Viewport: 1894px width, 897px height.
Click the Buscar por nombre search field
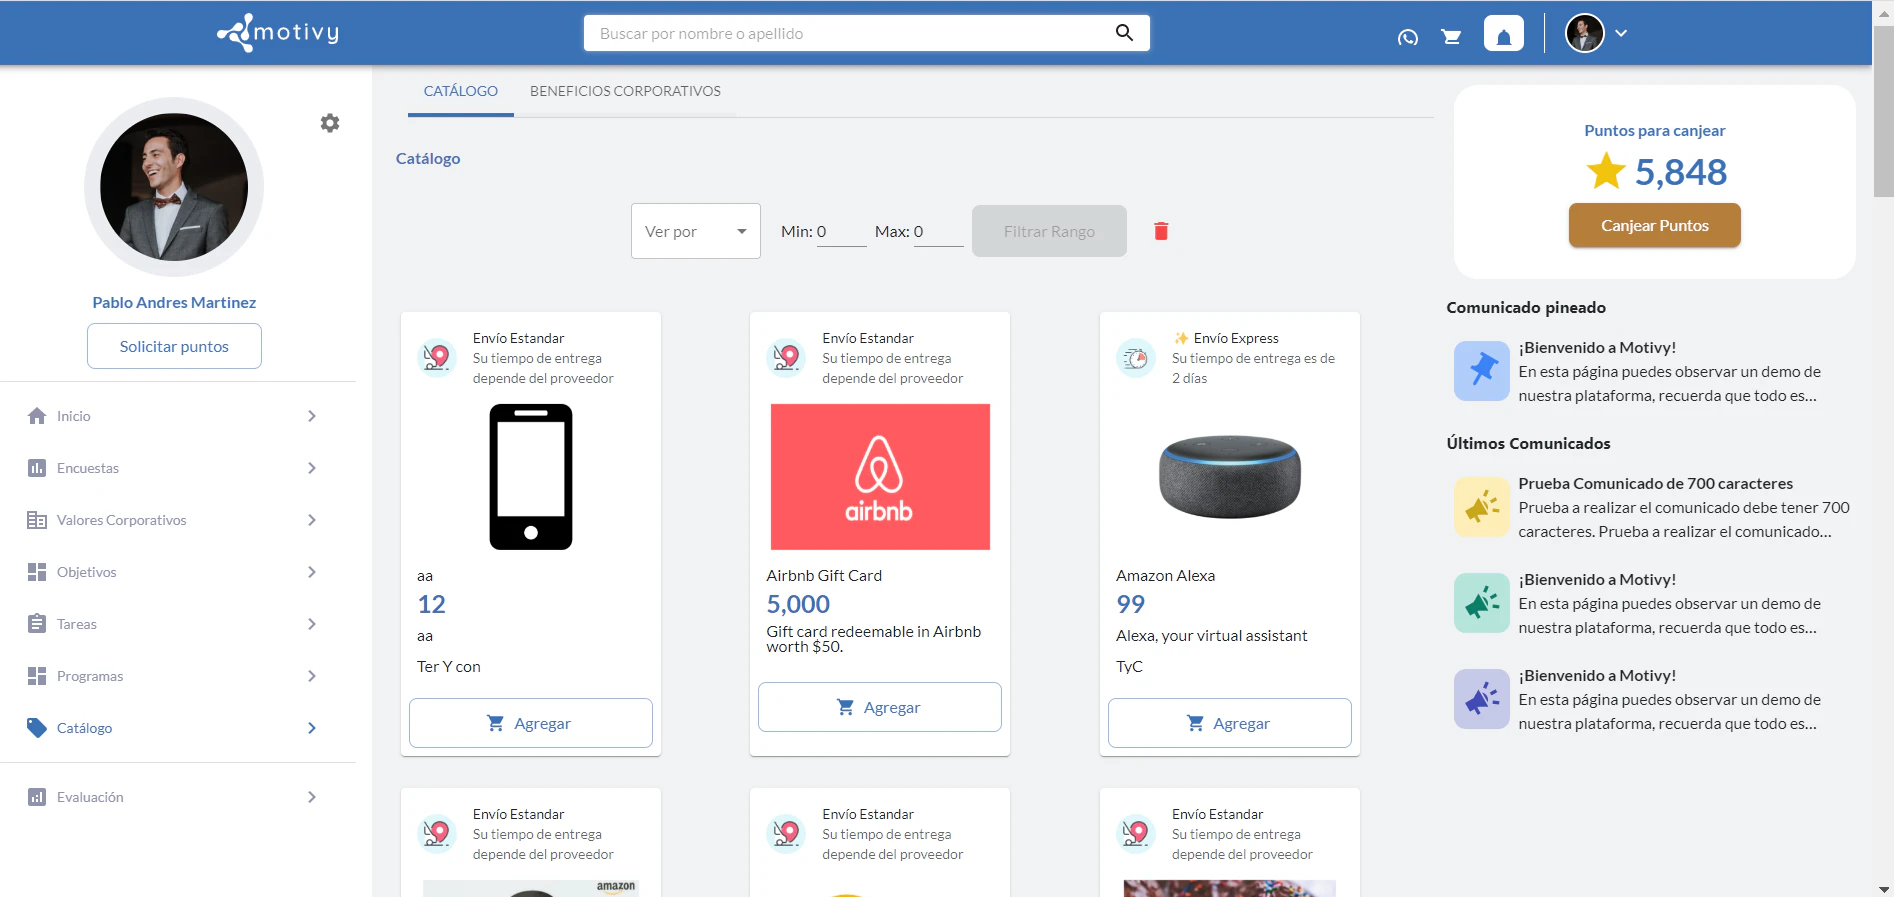click(850, 33)
